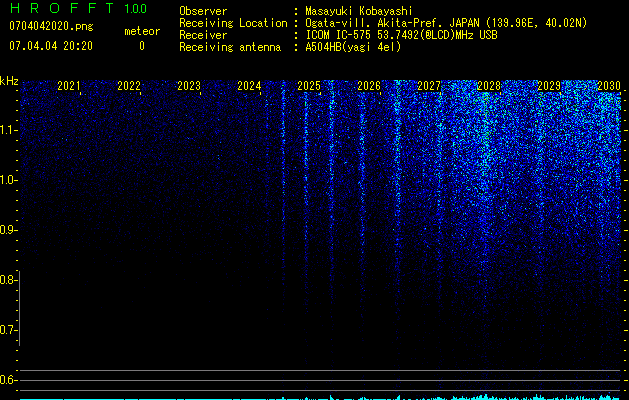This screenshot has width=629, height=400.
Task: Click the Receiving antenna label
Action: click(230, 47)
